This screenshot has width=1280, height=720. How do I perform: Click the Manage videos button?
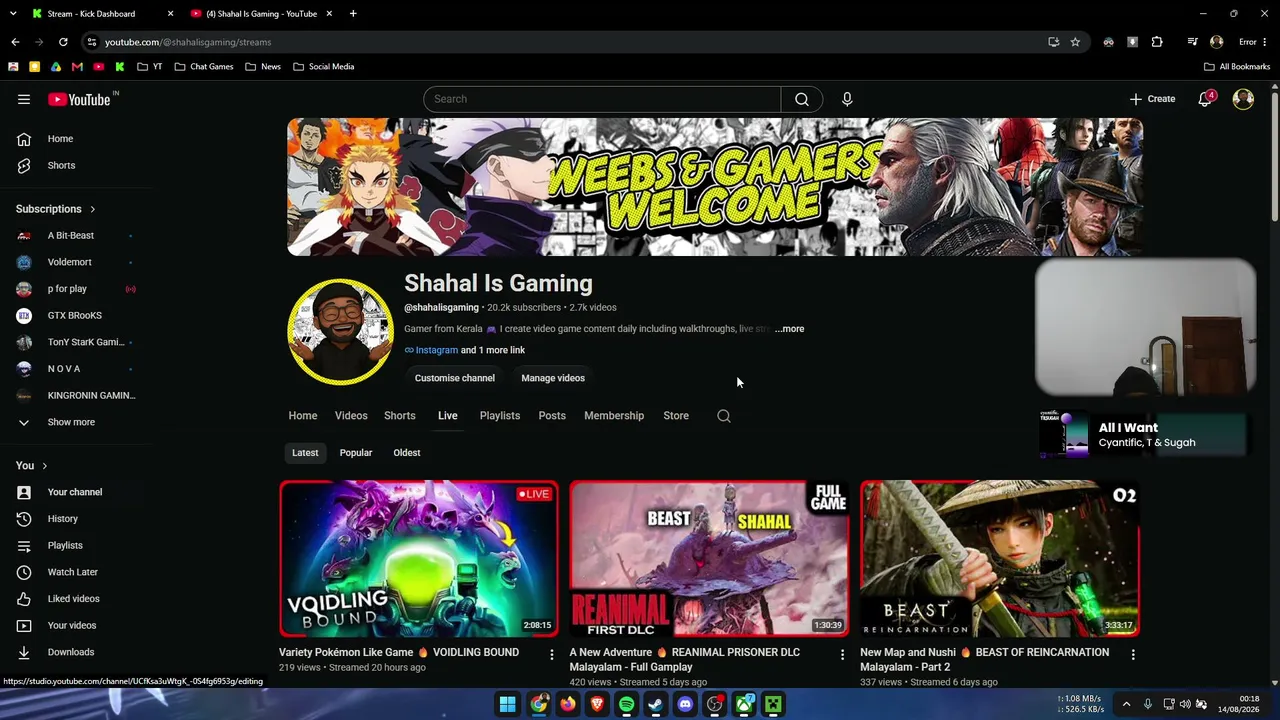point(553,378)
